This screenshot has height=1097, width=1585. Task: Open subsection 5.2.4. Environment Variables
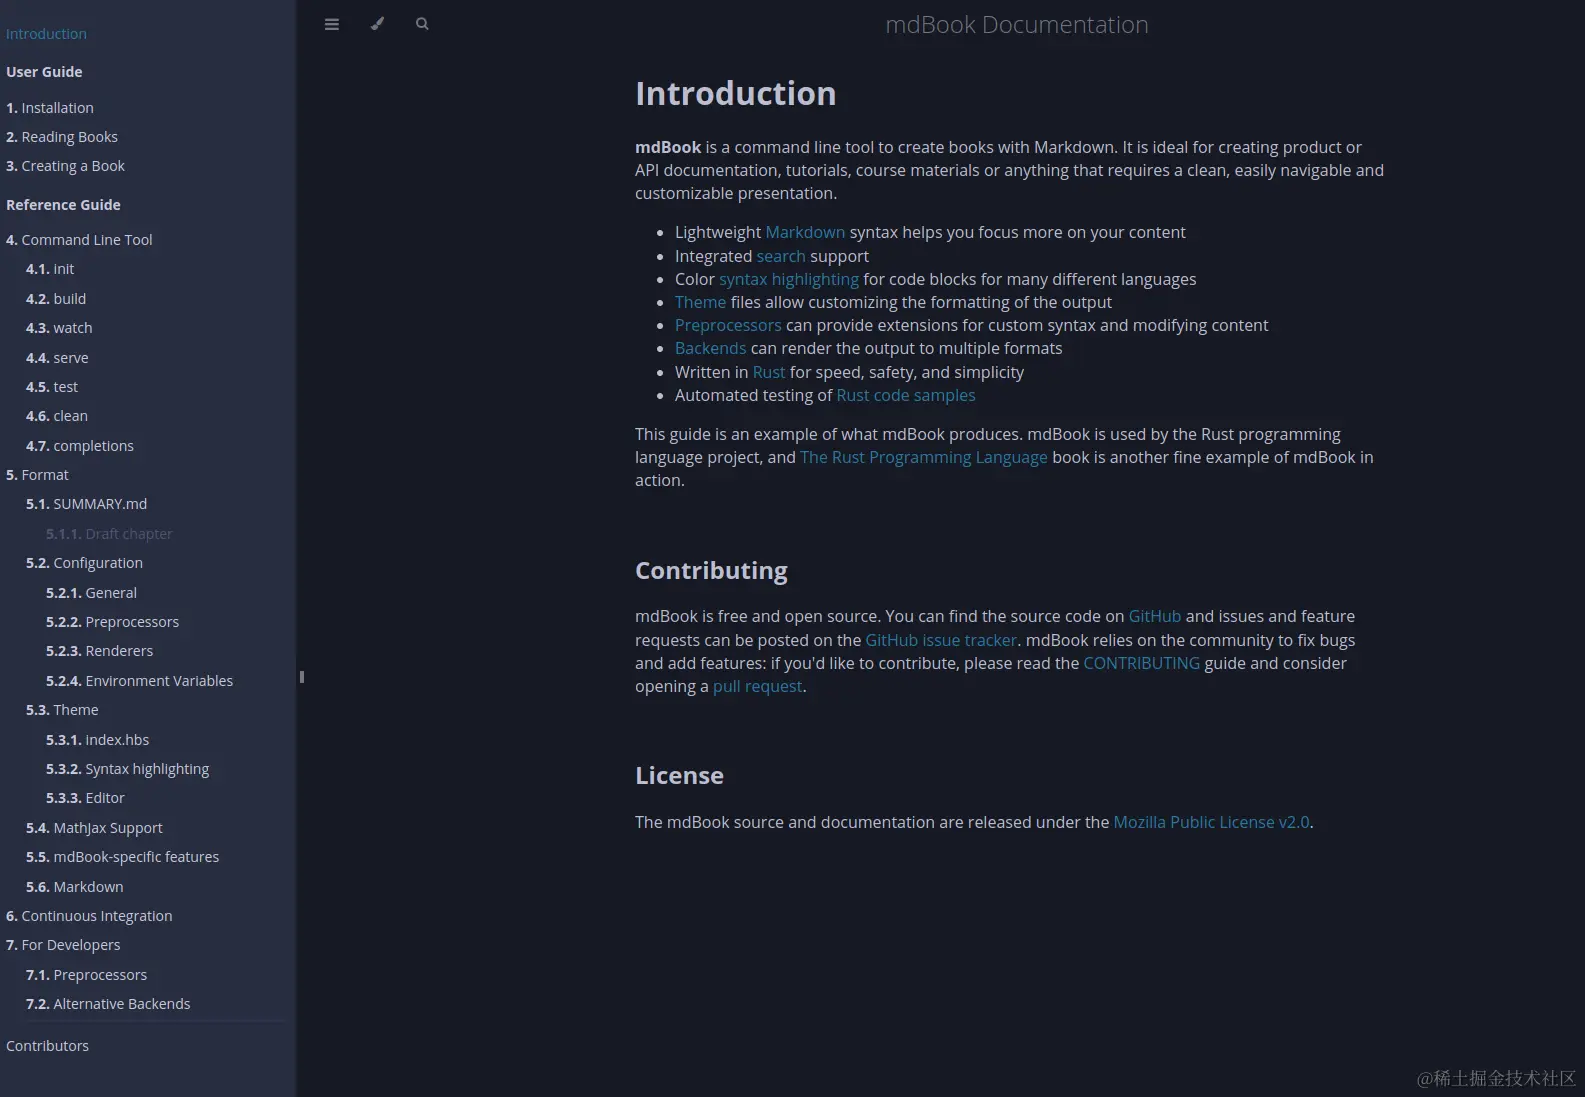pos(139,681)
